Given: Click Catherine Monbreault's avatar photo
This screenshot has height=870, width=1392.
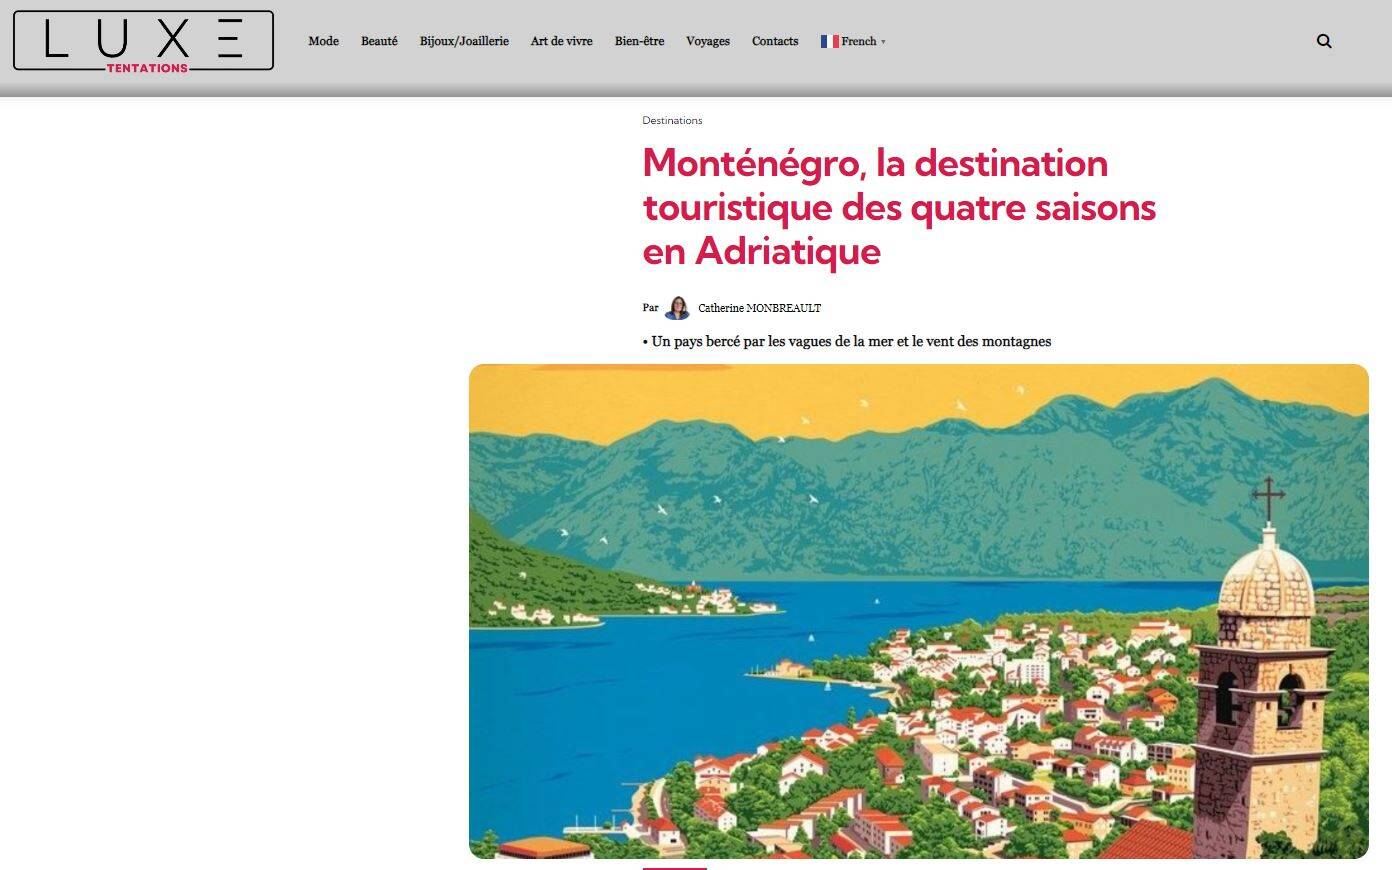Looking at the screenshot, I should [677, 308].
